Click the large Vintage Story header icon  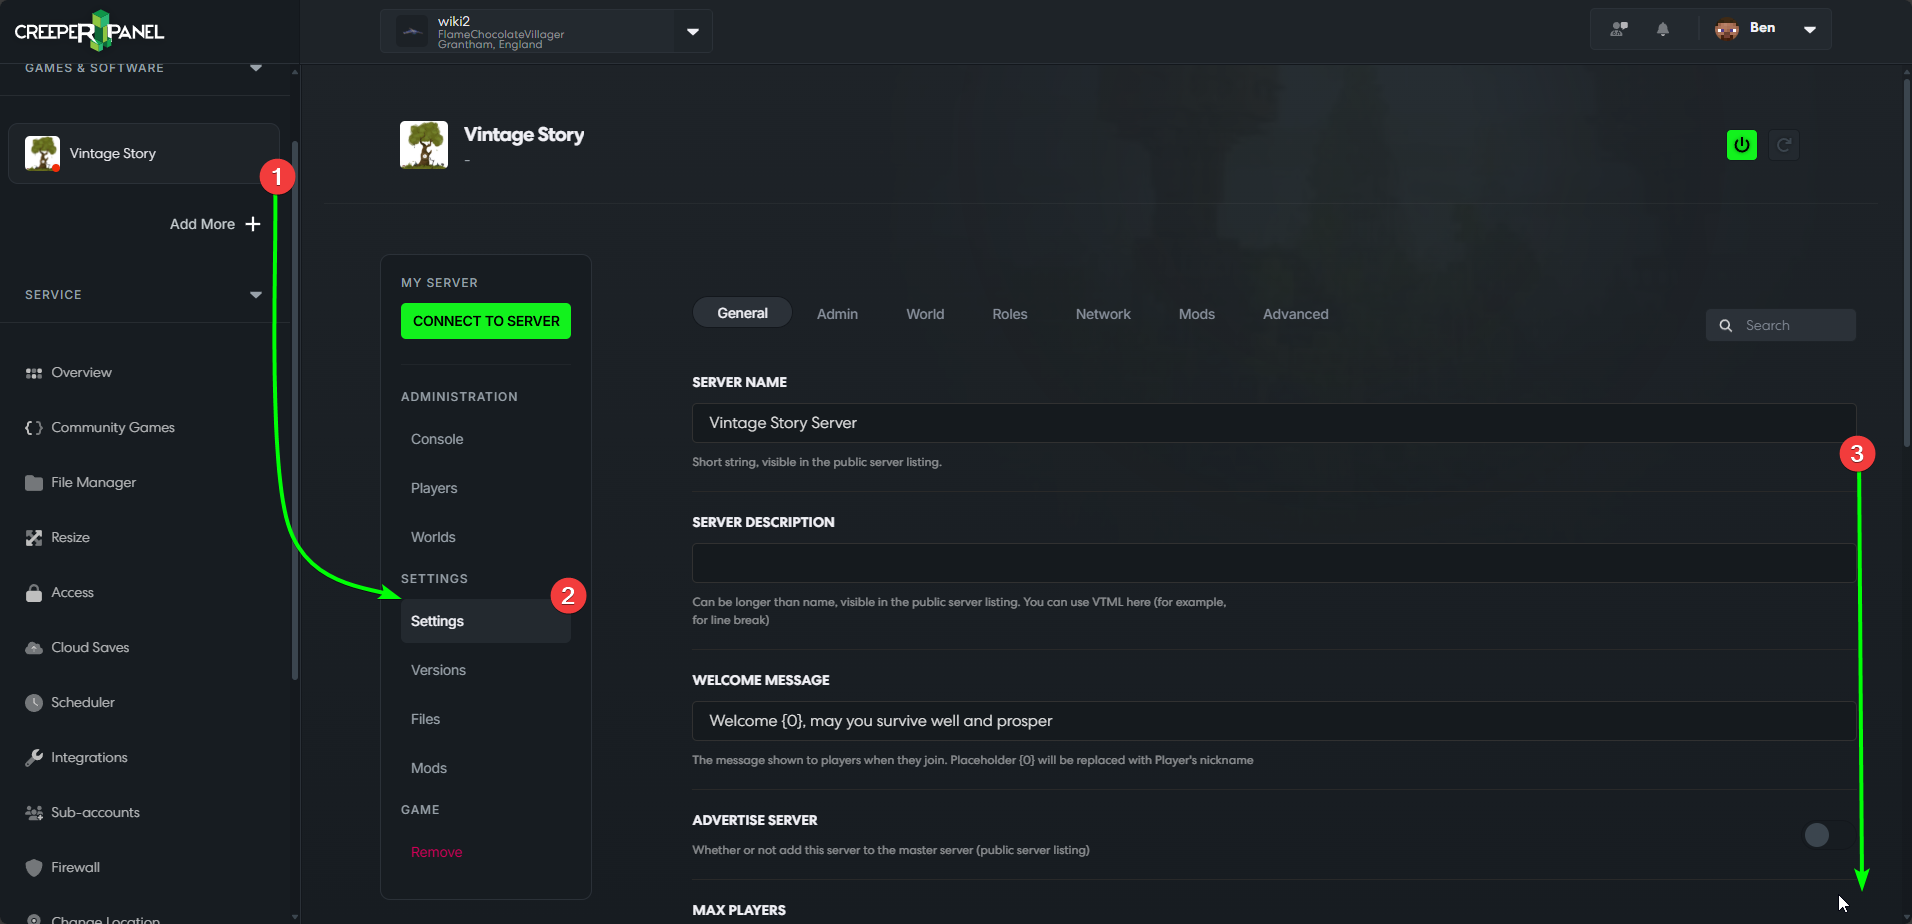coord(424,145)
